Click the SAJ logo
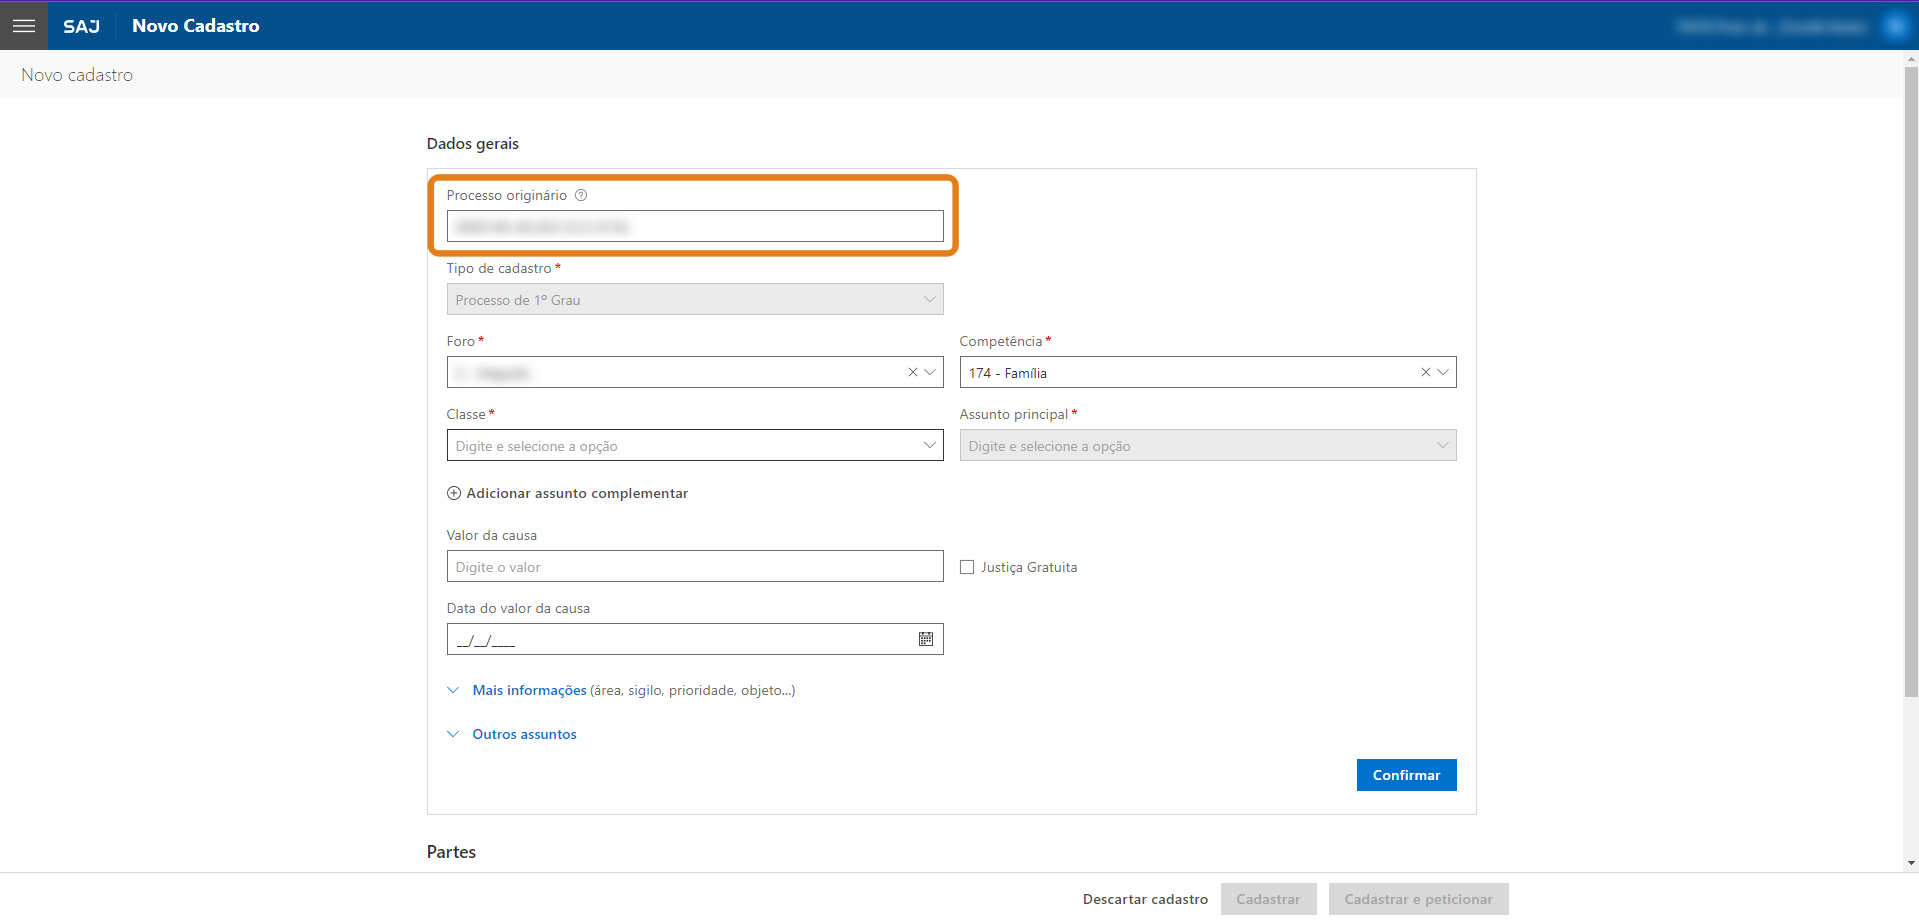1919x923 pixels. (82, 26)
